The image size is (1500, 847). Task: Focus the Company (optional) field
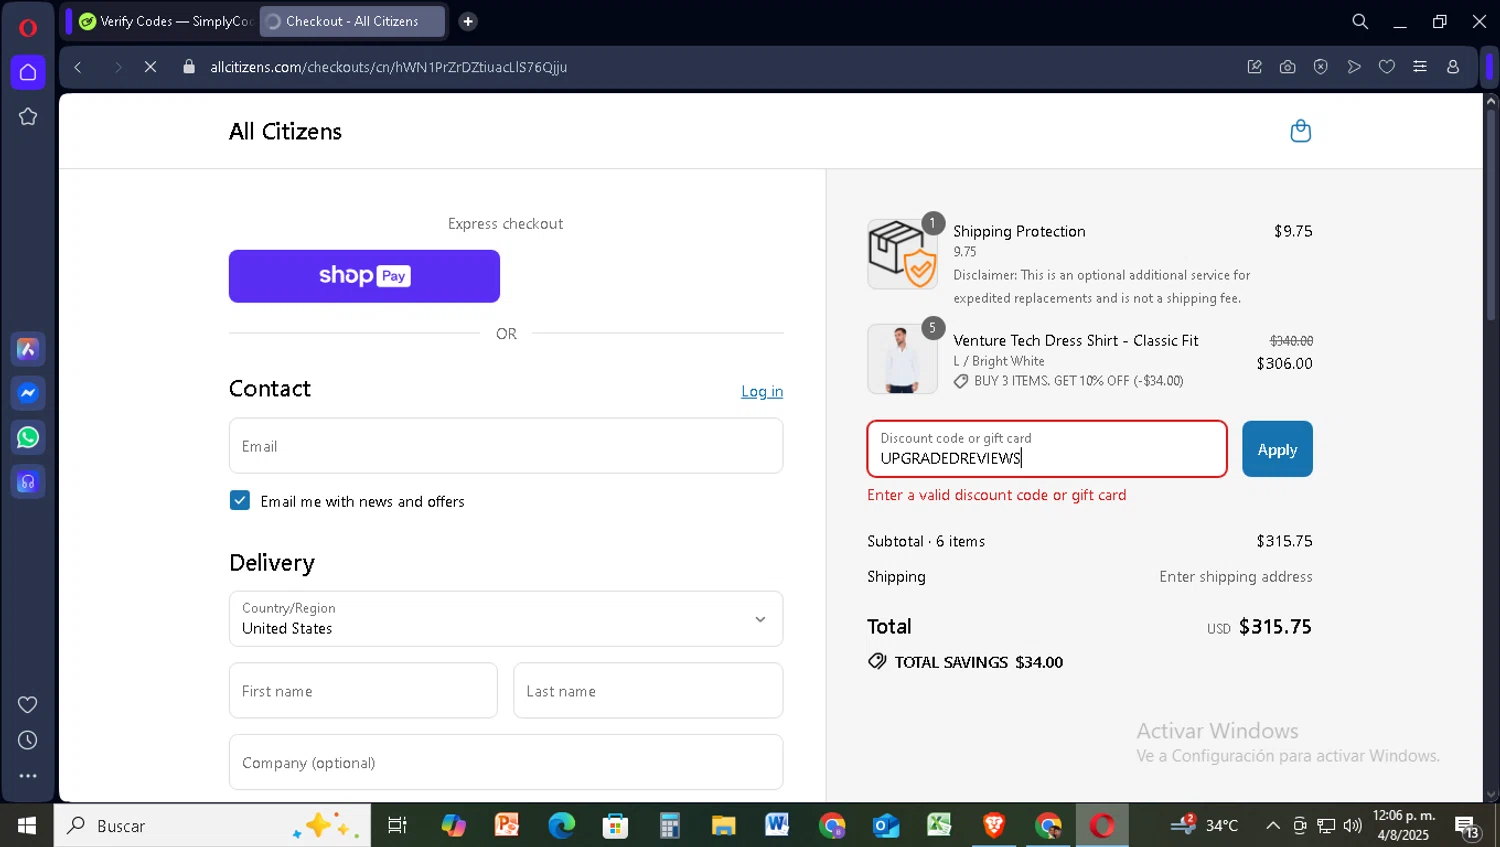click(506, 763)
